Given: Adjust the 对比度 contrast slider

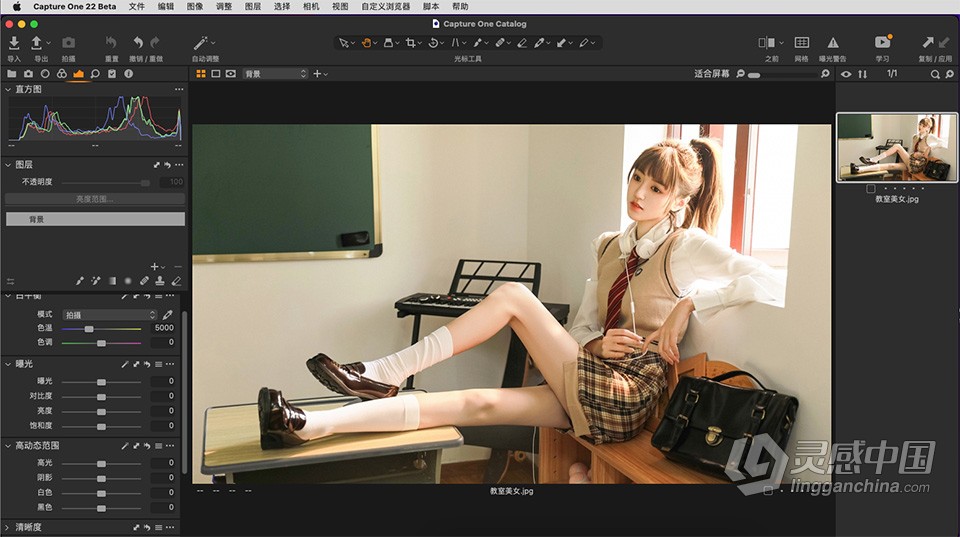Looking at the screenshot, I should (x=102, y=396).
